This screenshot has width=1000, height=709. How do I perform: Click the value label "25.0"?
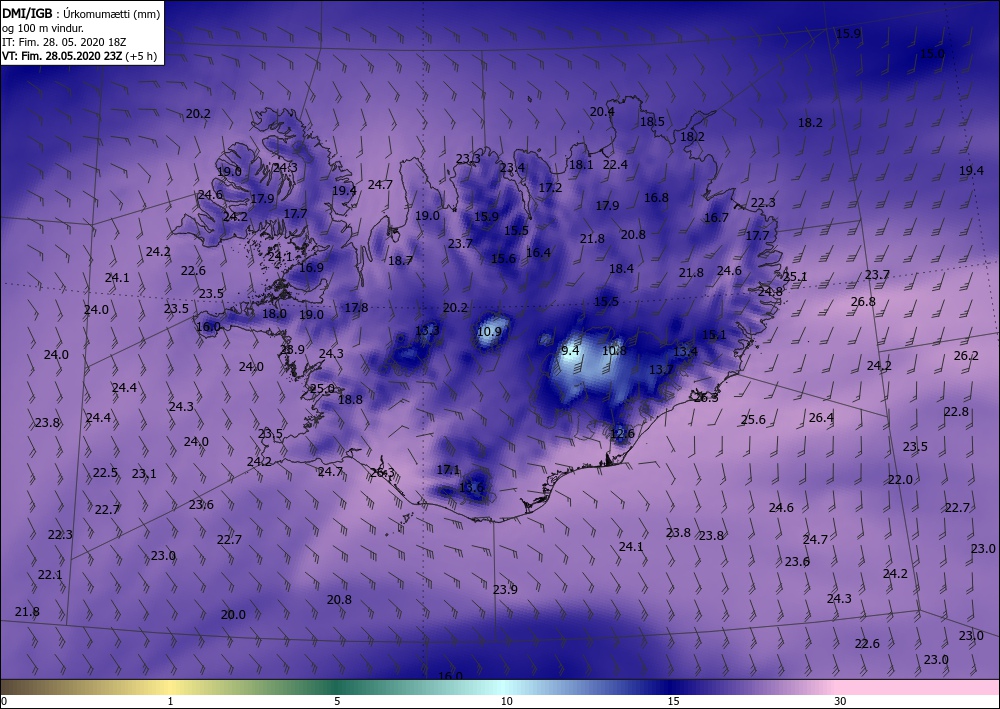click(x=323, y=389)
